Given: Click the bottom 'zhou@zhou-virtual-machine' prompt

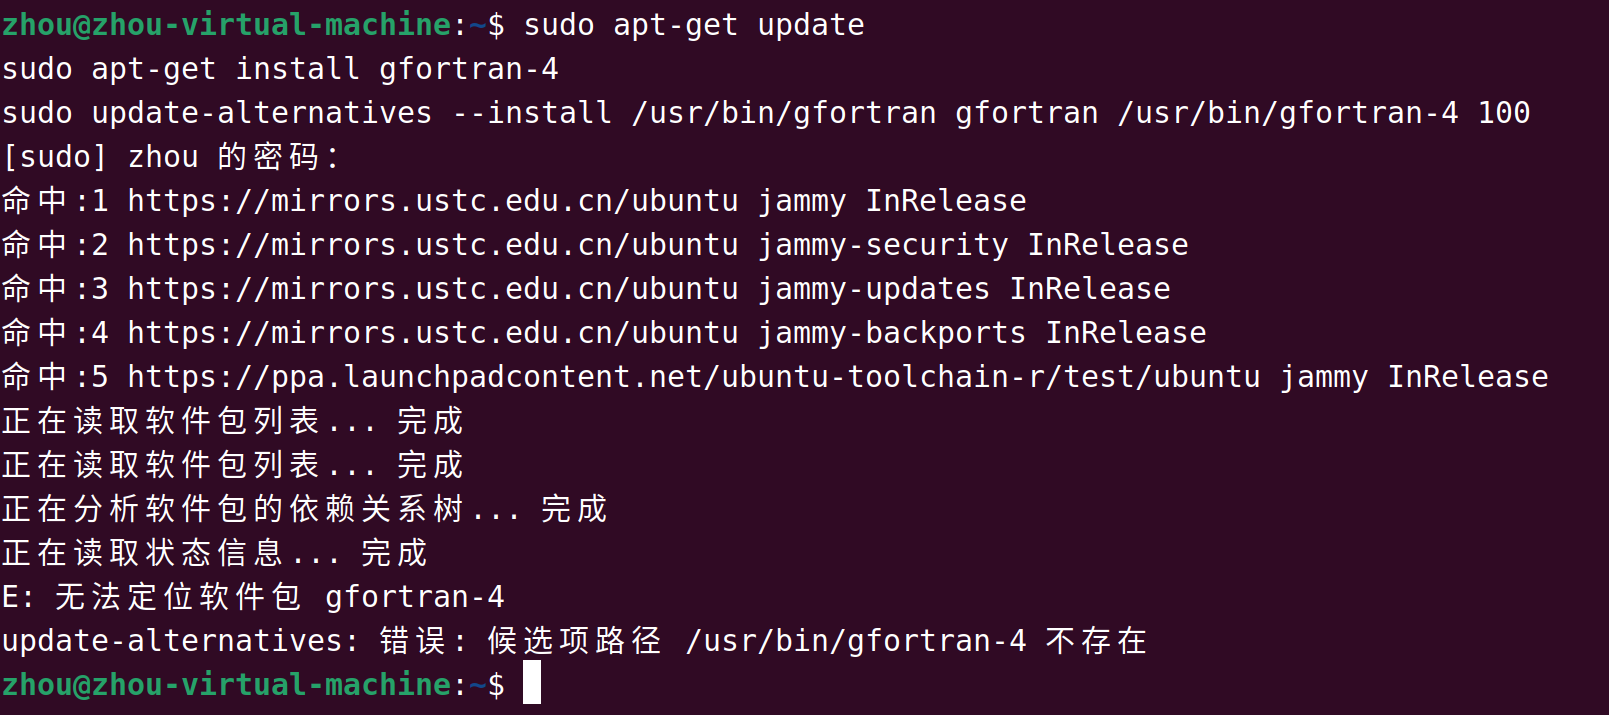Looking at the screenshot, I should coord(226,685).
